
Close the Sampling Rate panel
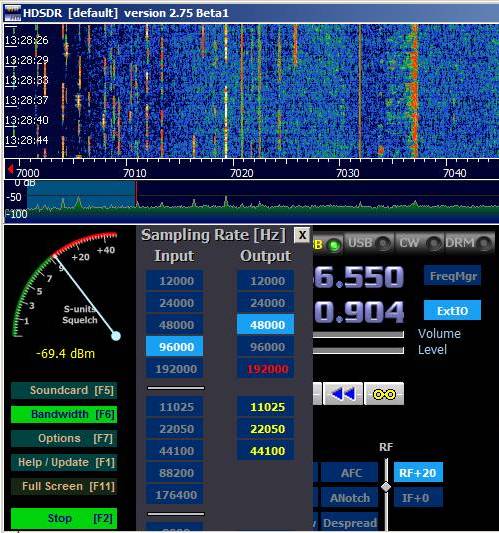302,235
